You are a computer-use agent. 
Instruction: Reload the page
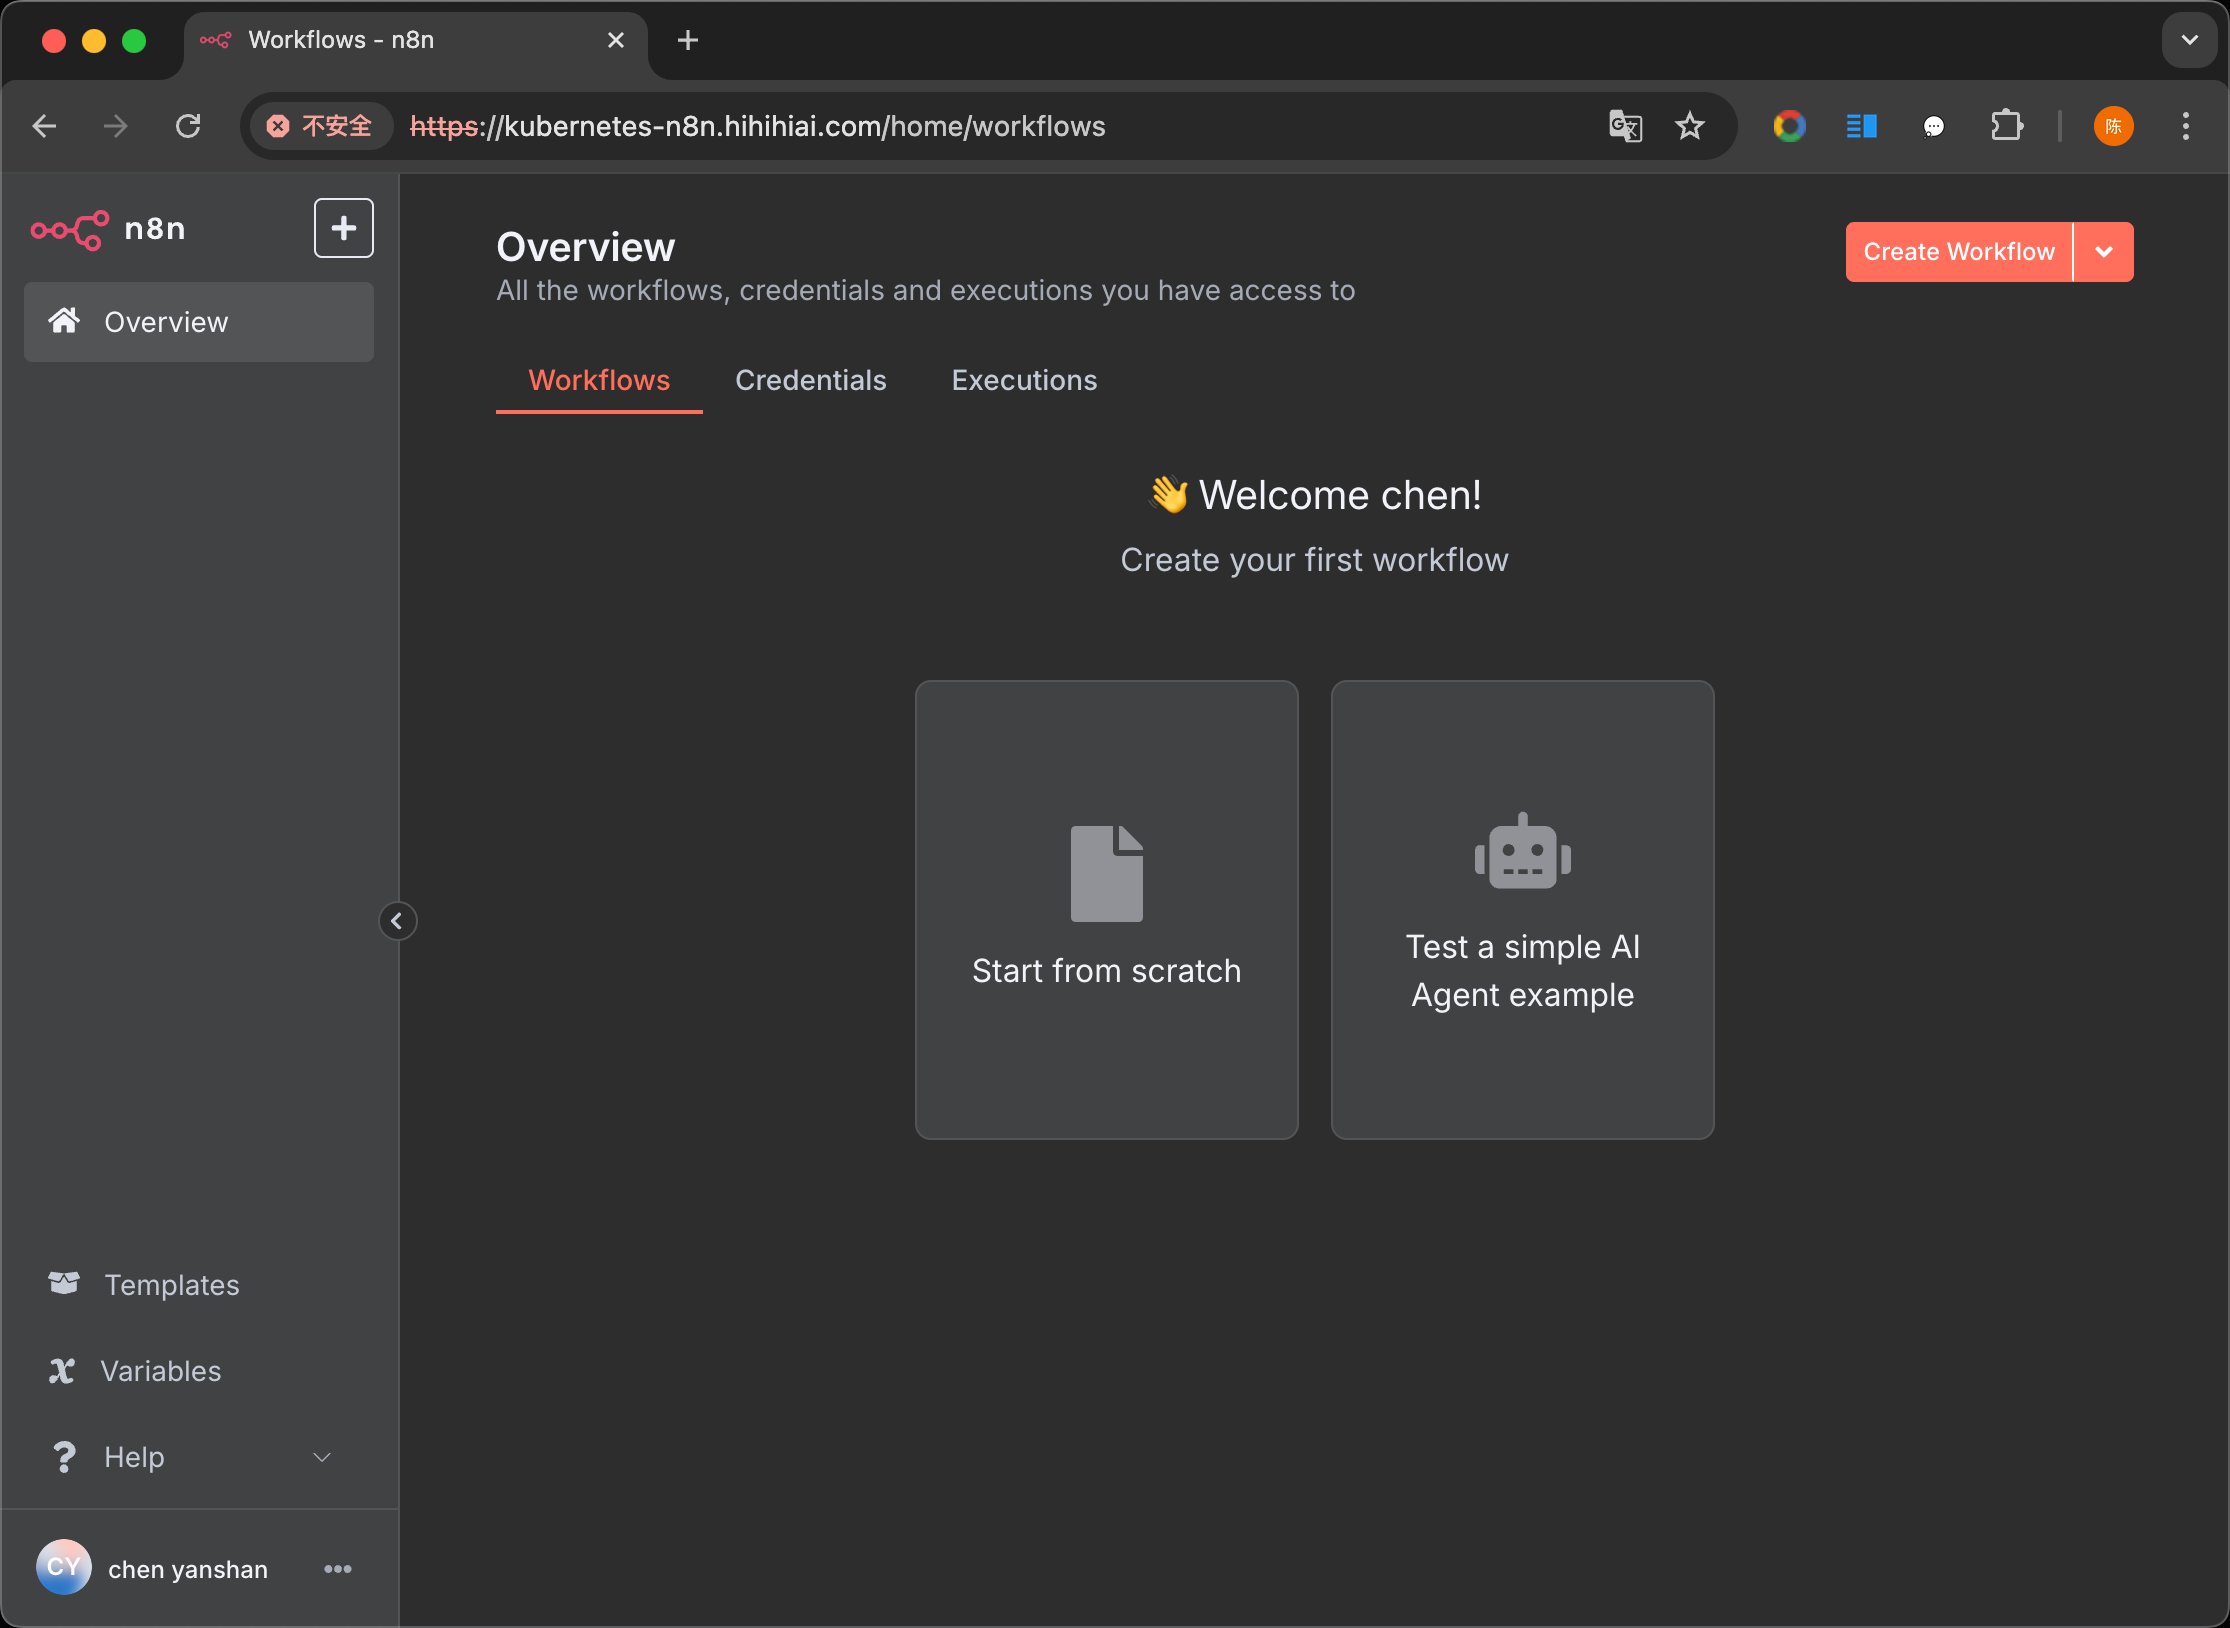pos(188,126)
